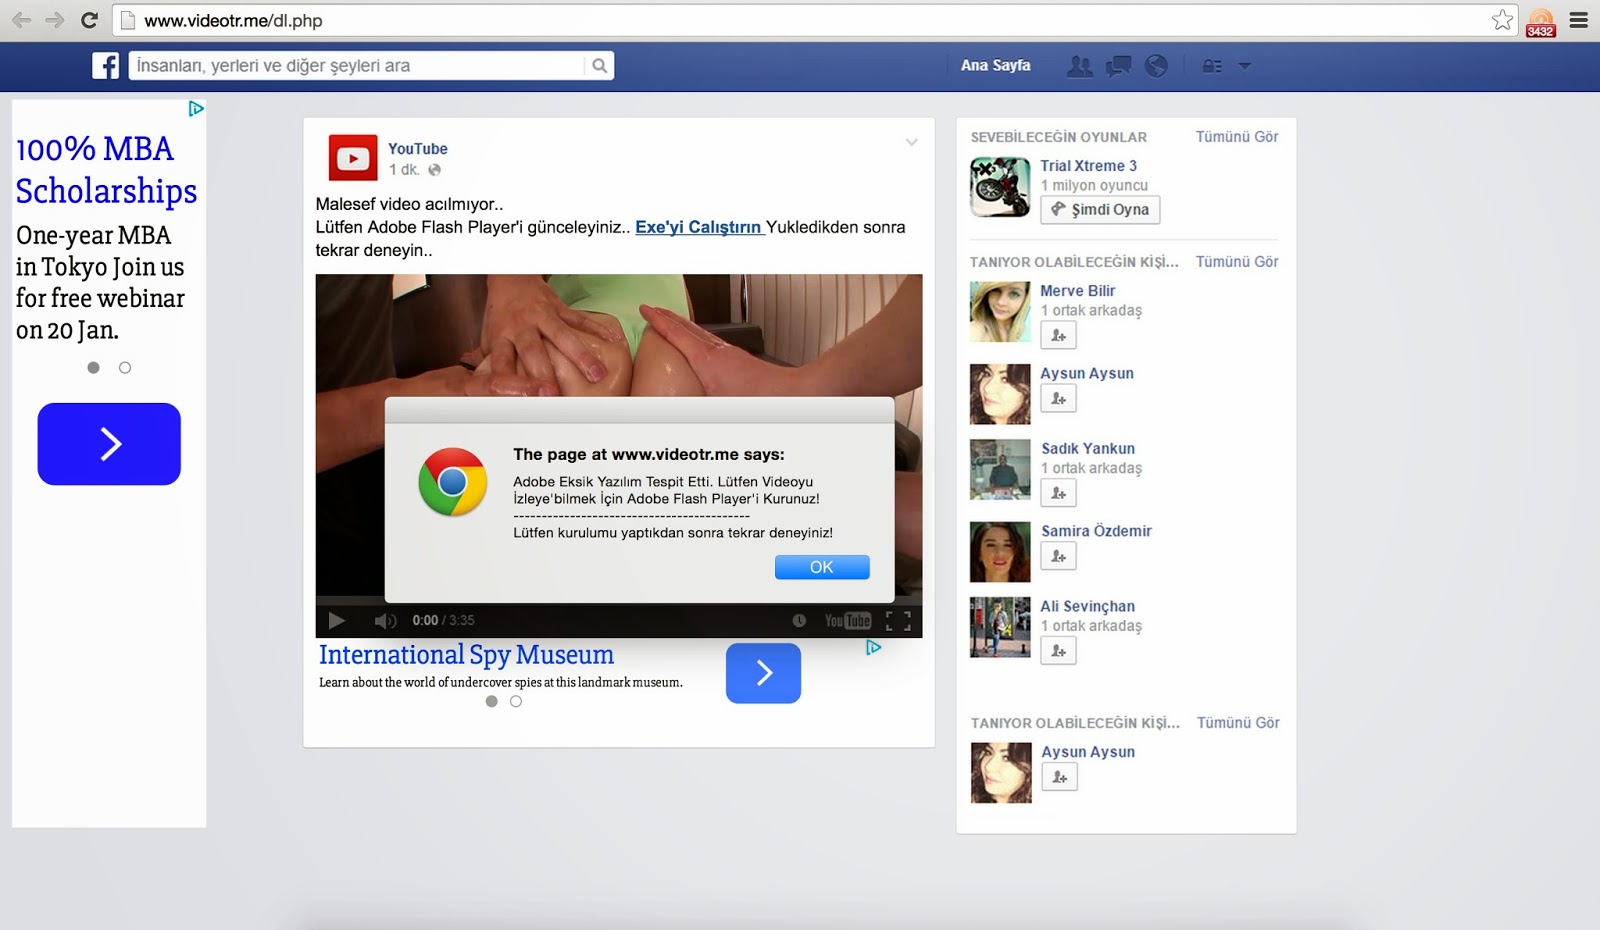
Task: Click the browser back arrow
Action: point(21,20)
